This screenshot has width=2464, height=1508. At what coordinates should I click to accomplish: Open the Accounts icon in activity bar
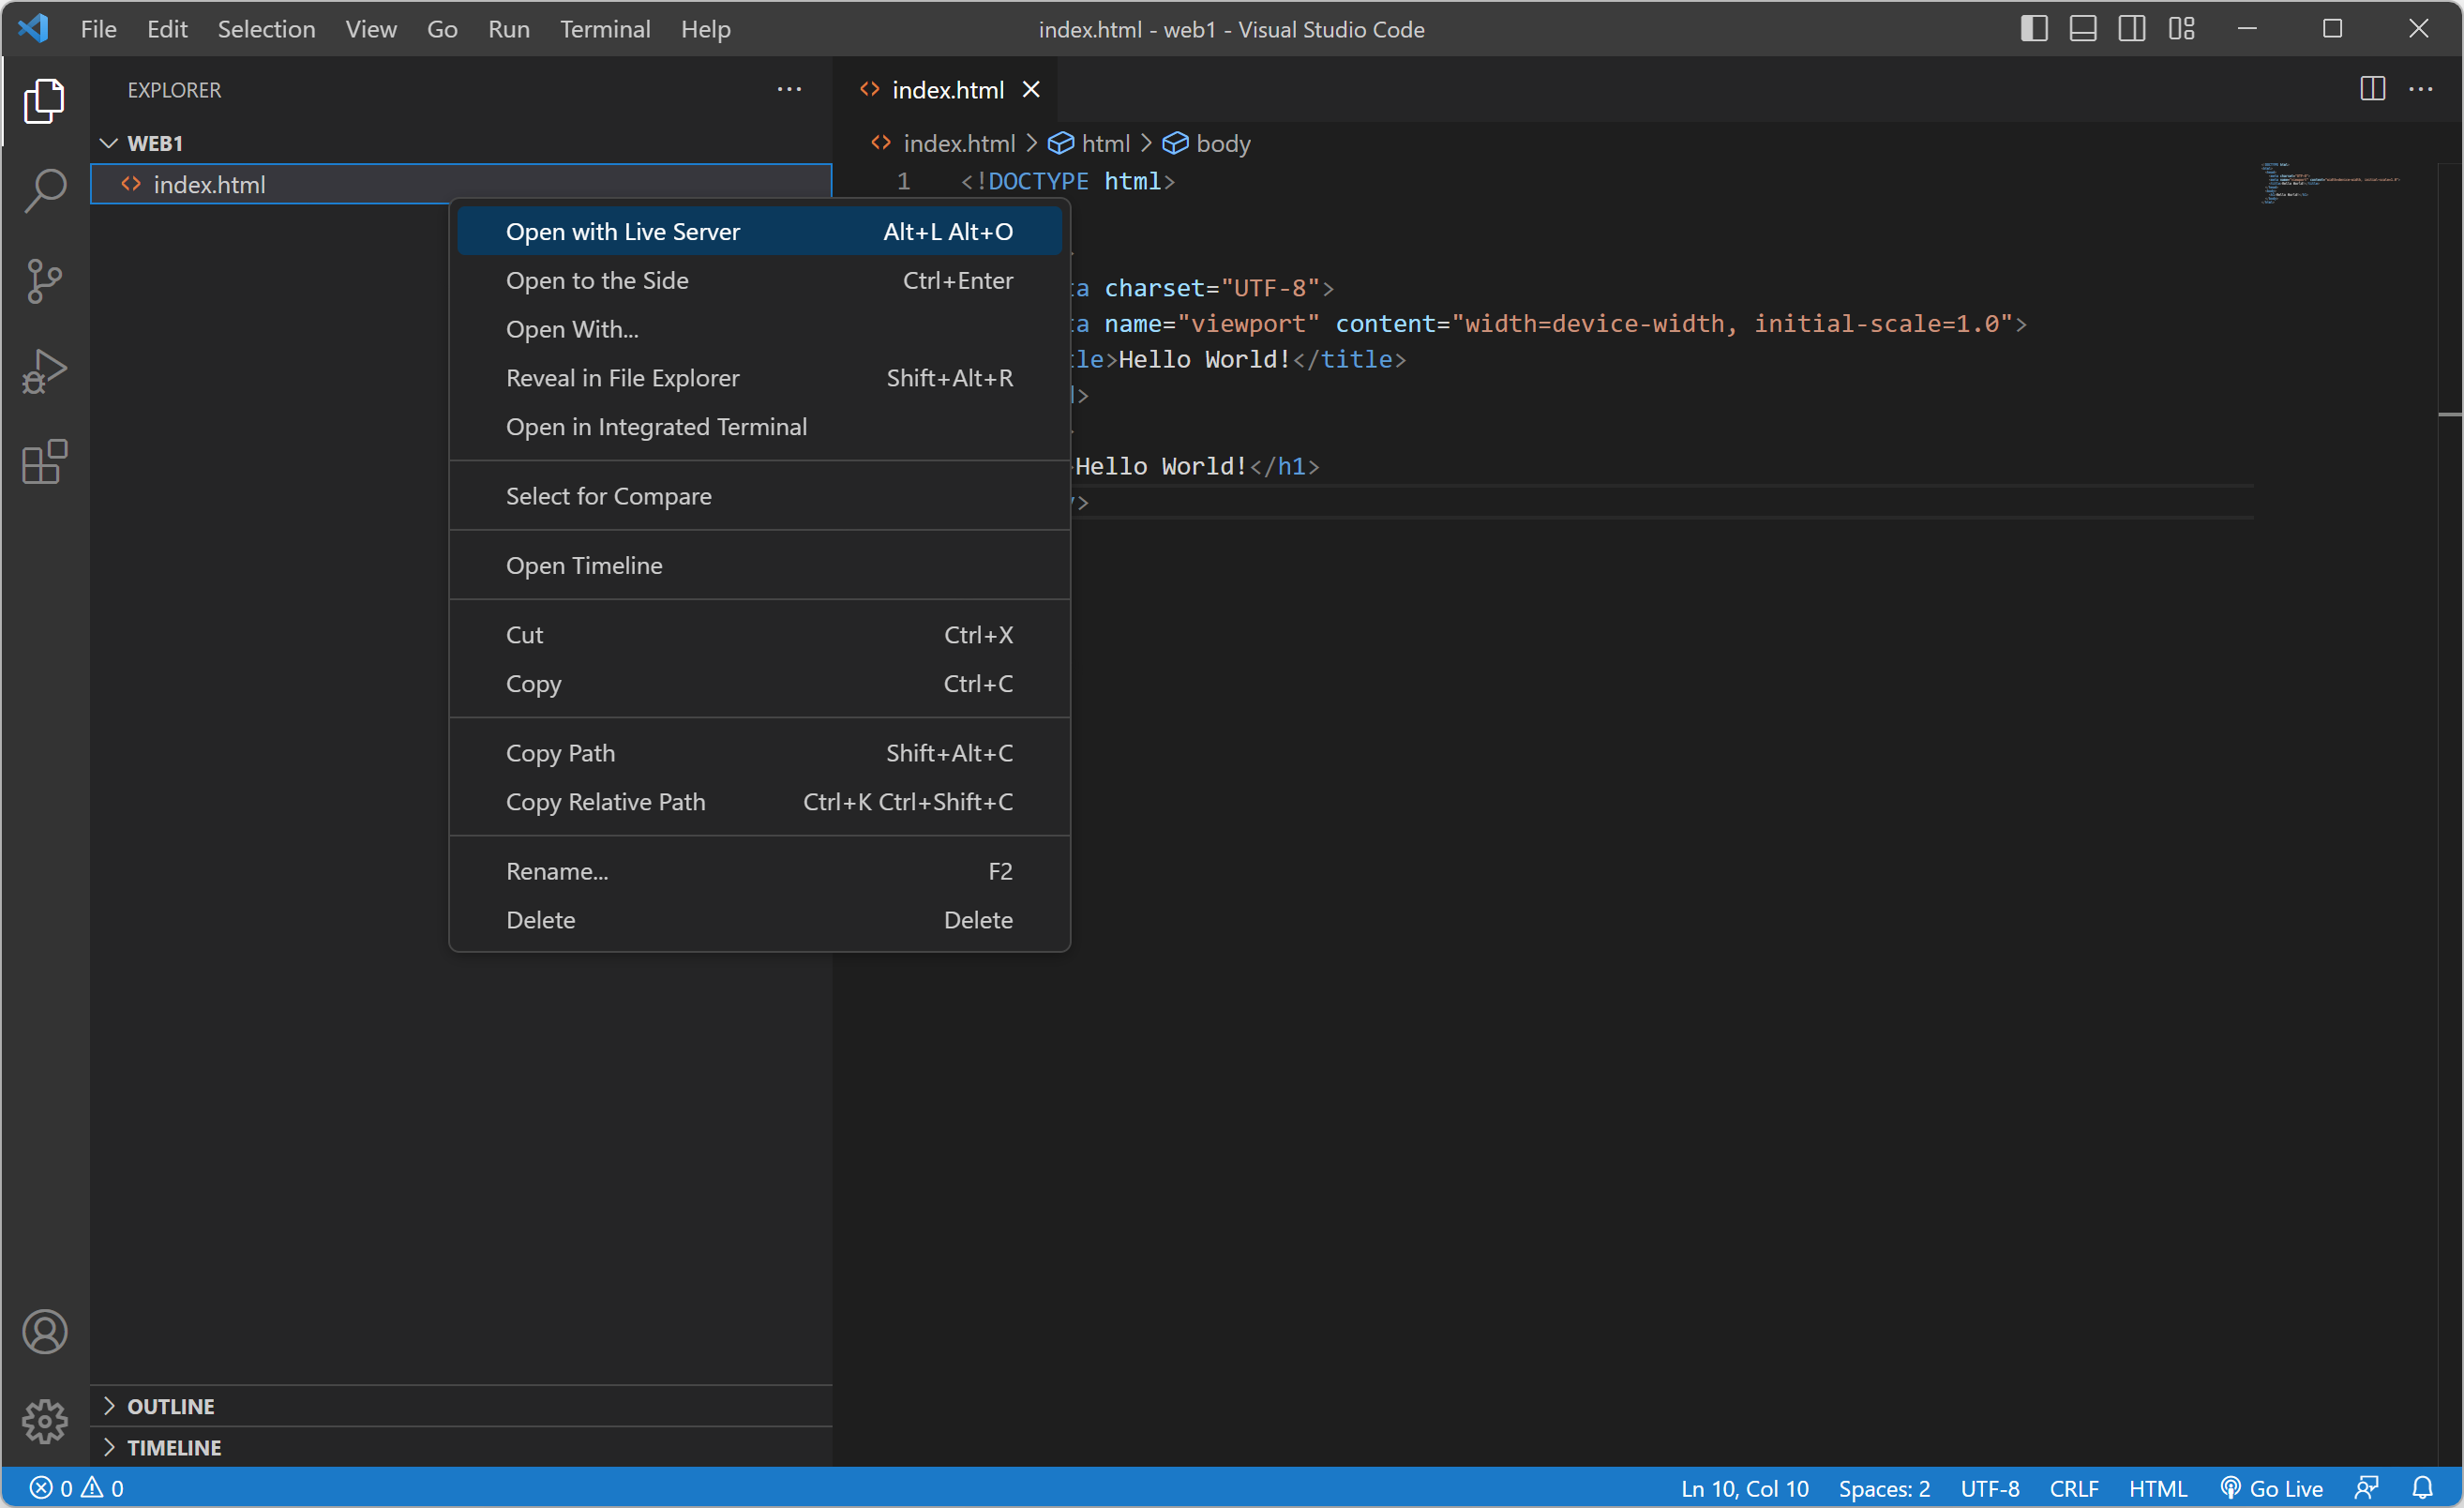44,1331
